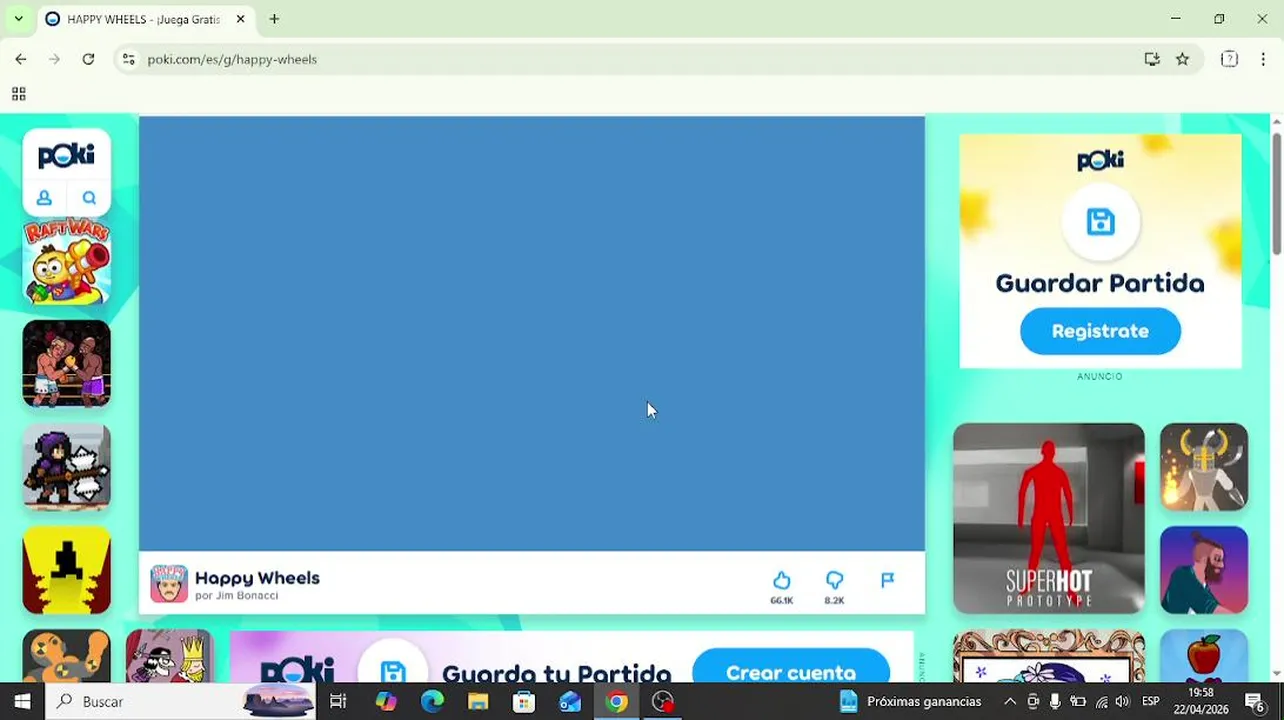Reload the current page

pyautogui.click(x=88, y=59)
